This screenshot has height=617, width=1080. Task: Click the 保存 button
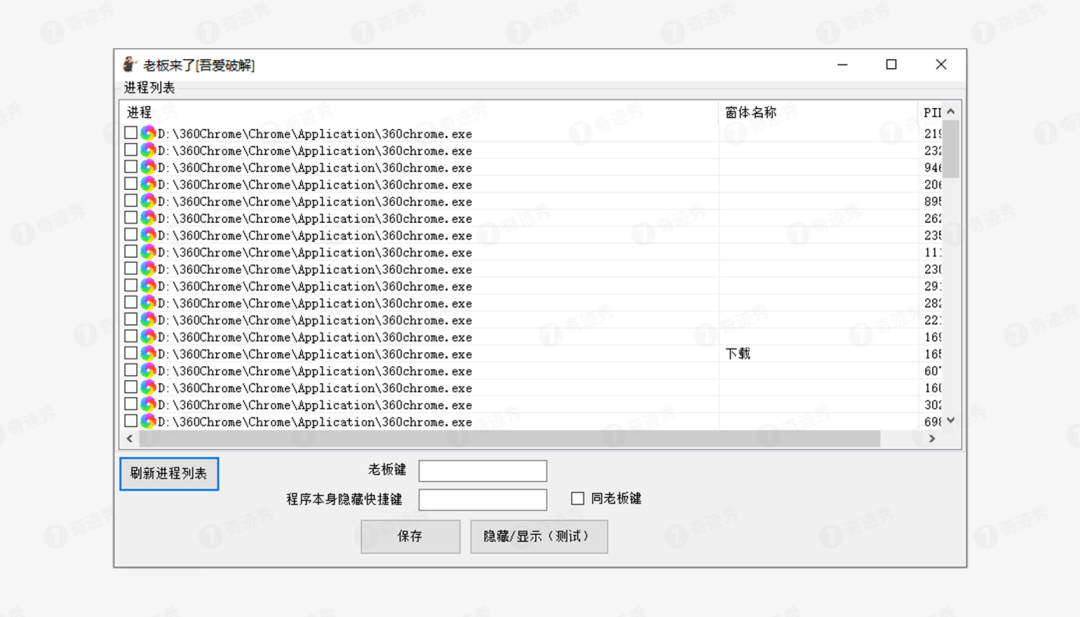[x=411, y=536]
